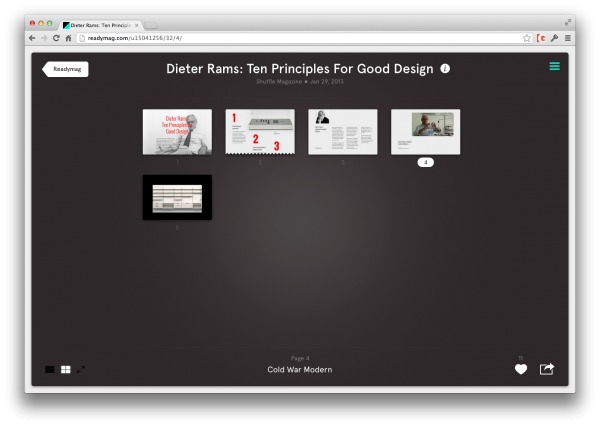Open page 4 video thumbnail
This screenshot has width=600, height=427.
point(426,132)
